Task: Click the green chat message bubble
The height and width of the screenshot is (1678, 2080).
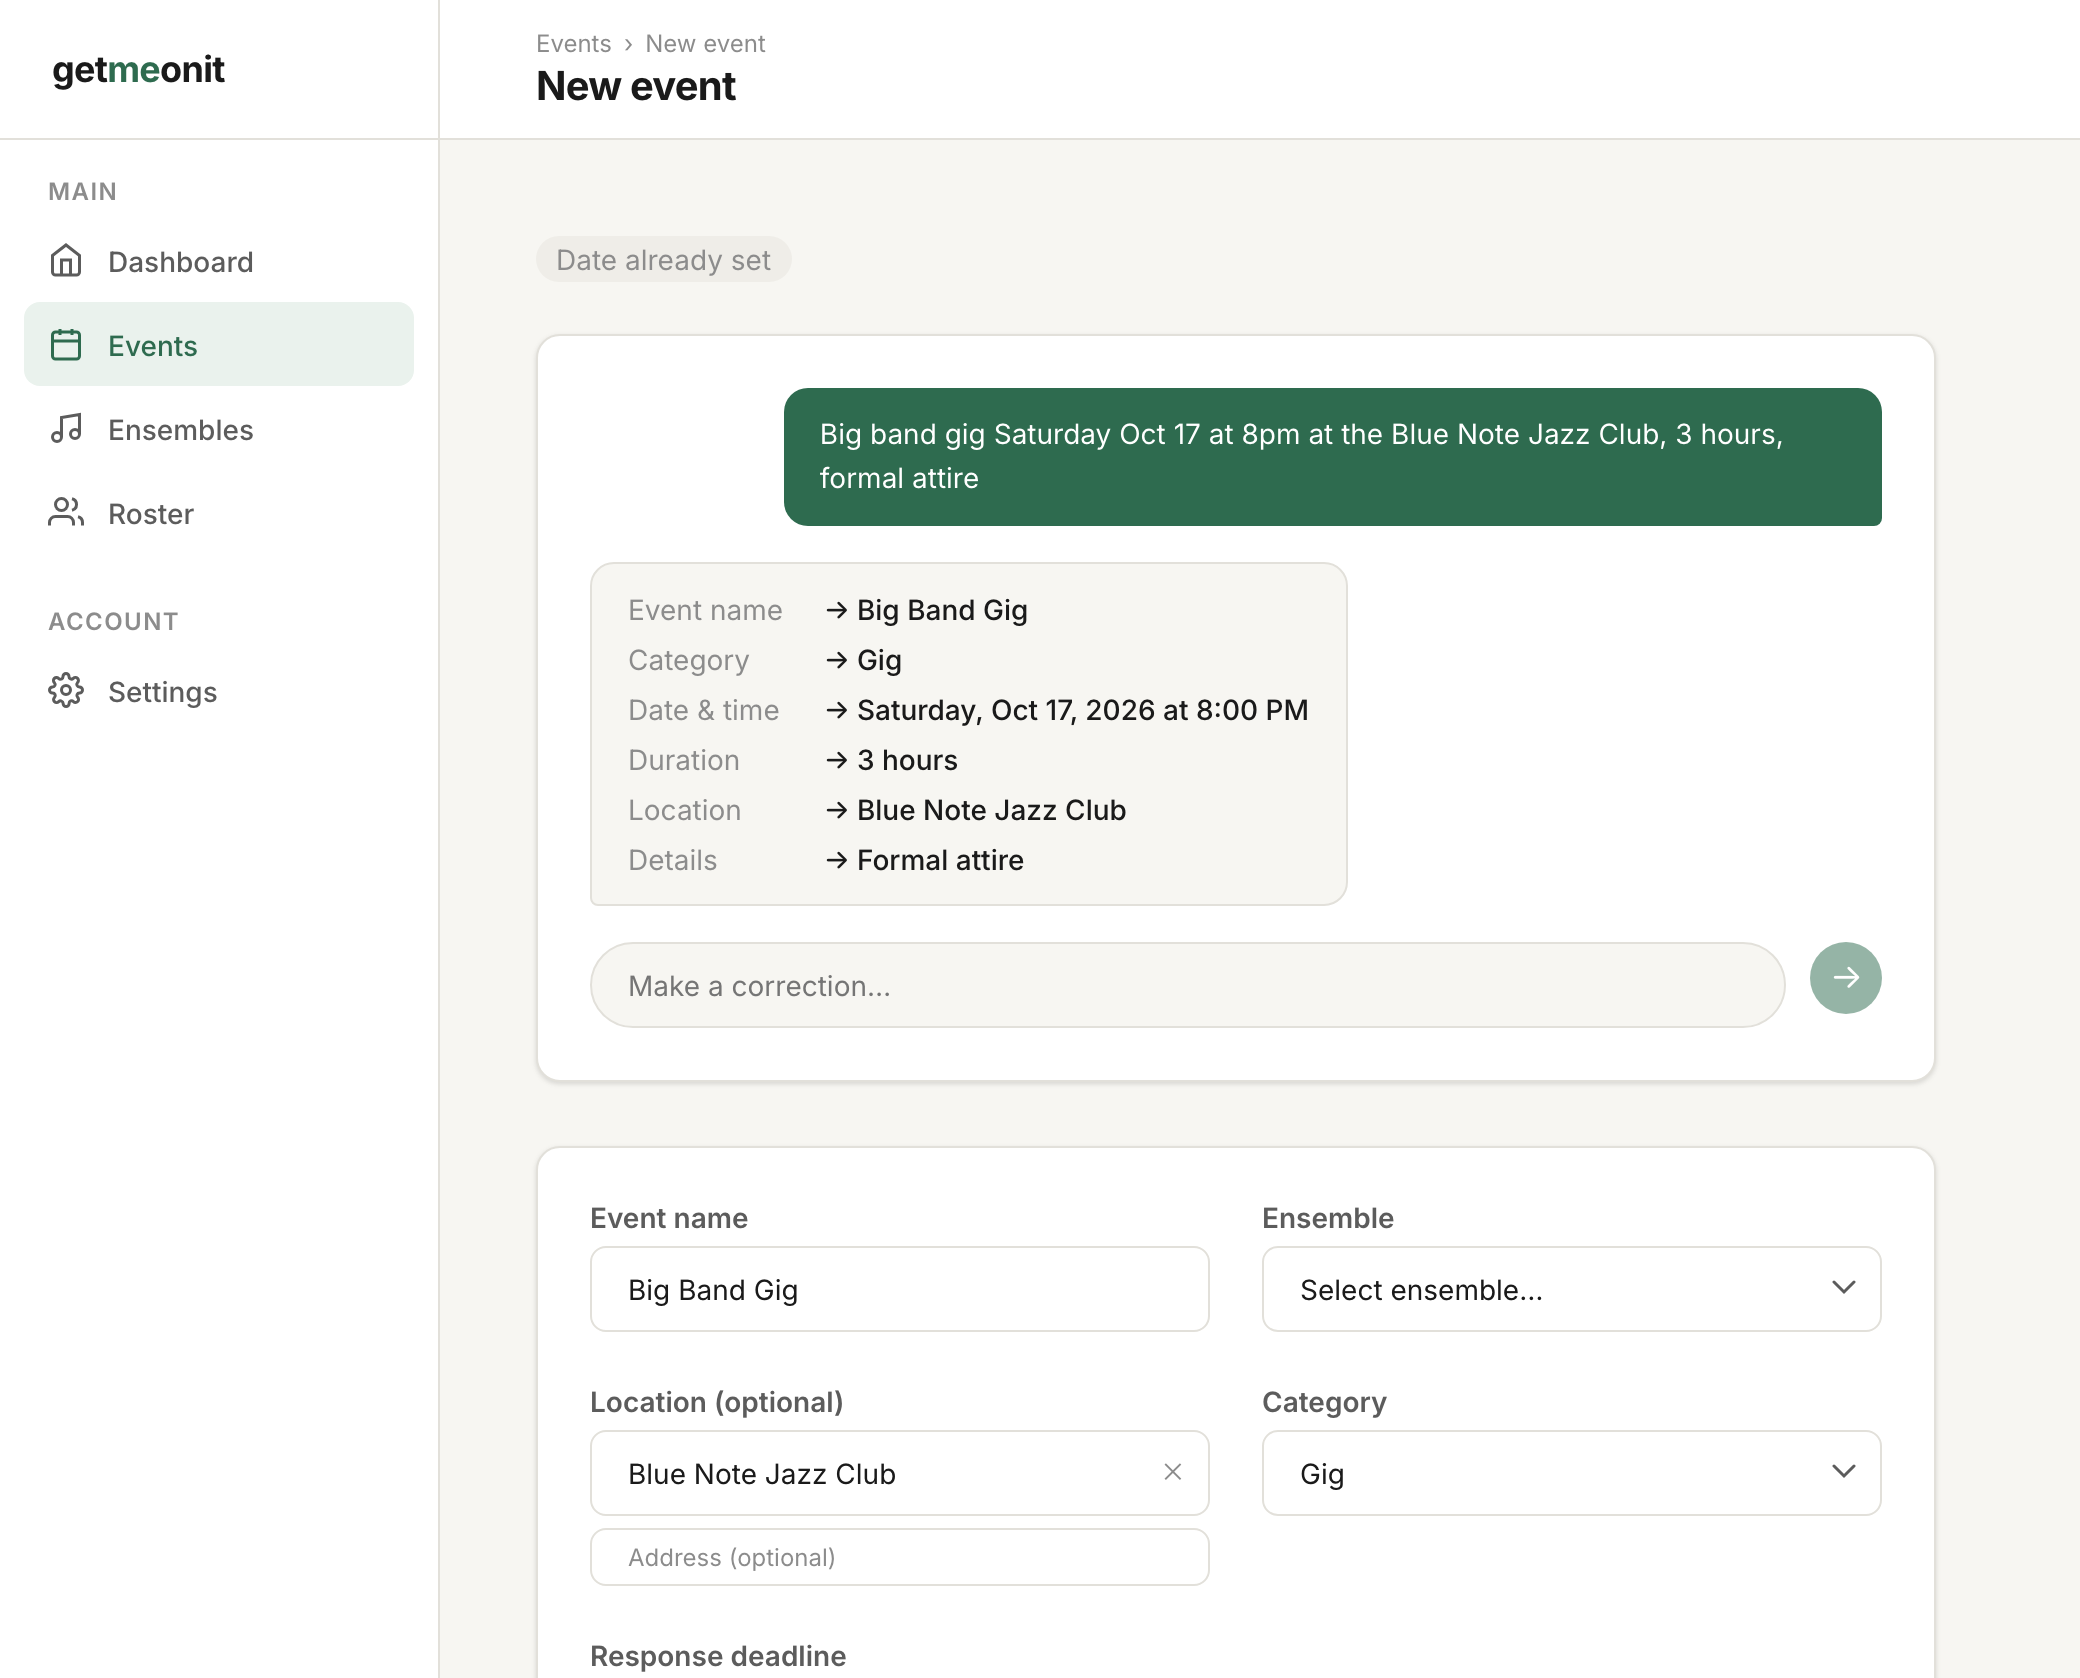Action: click(x=1332, y=457)
